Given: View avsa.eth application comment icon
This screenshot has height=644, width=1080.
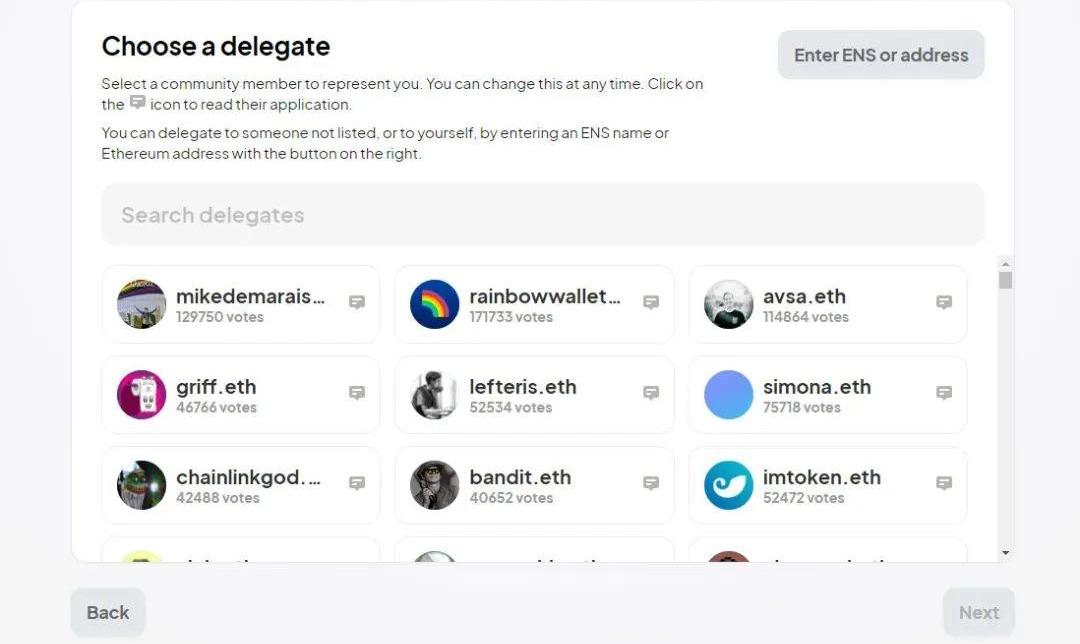Looking at the screenshot, I should coord(944,302).
